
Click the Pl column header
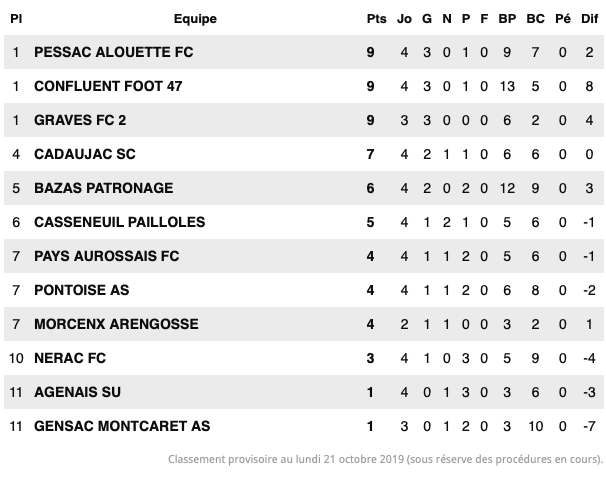click(16, 19)
